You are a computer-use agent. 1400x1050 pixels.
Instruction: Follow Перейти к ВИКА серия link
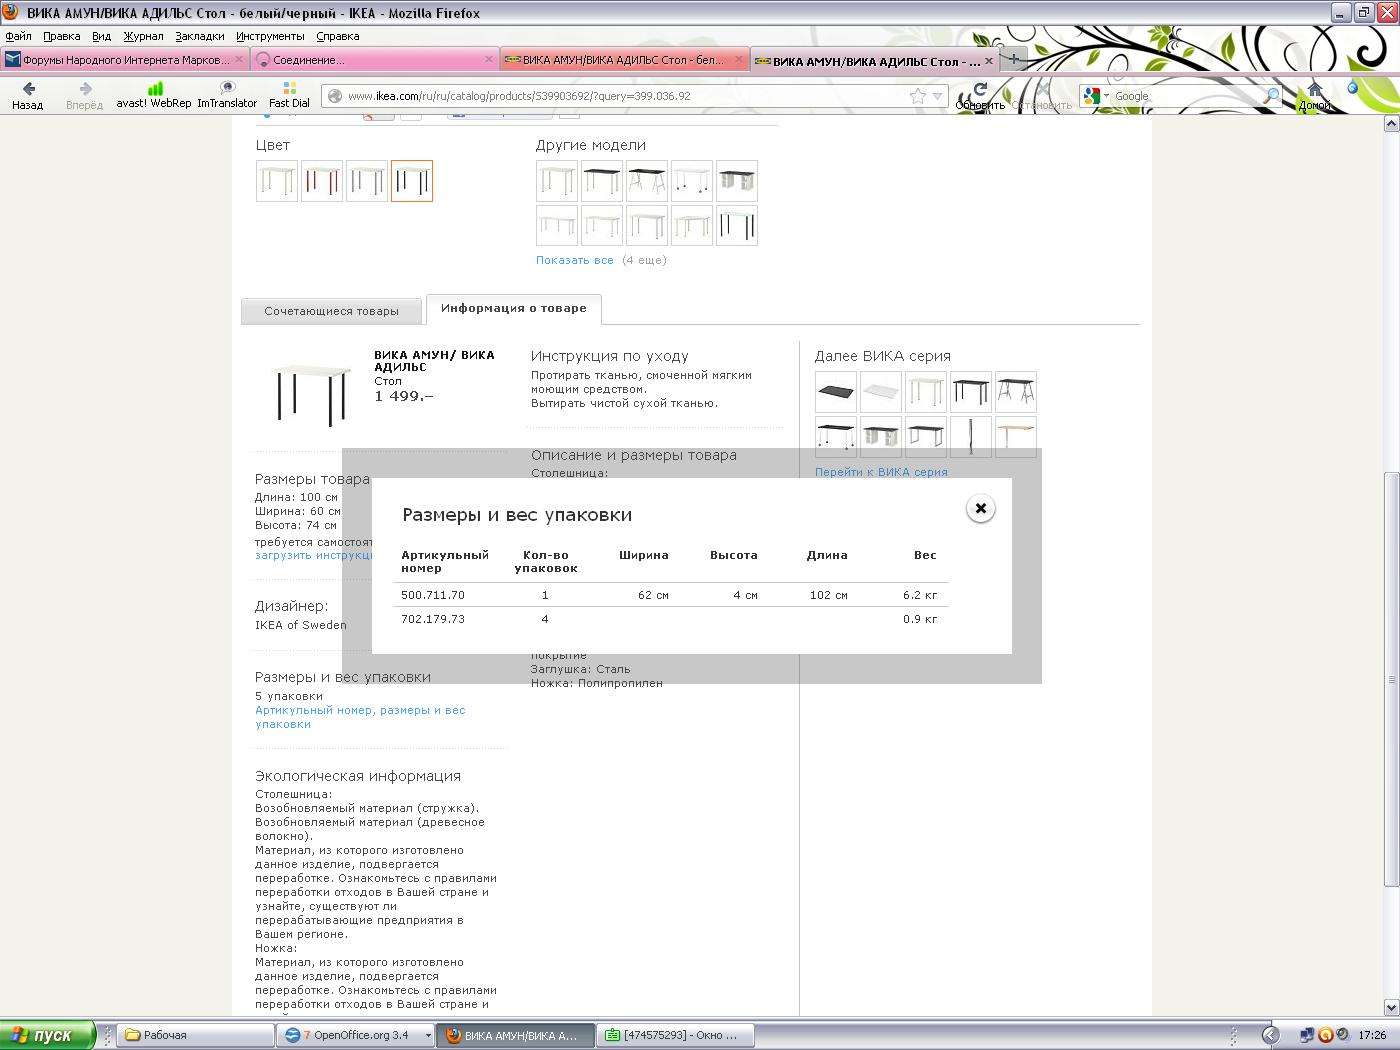[x=881, y=472]
